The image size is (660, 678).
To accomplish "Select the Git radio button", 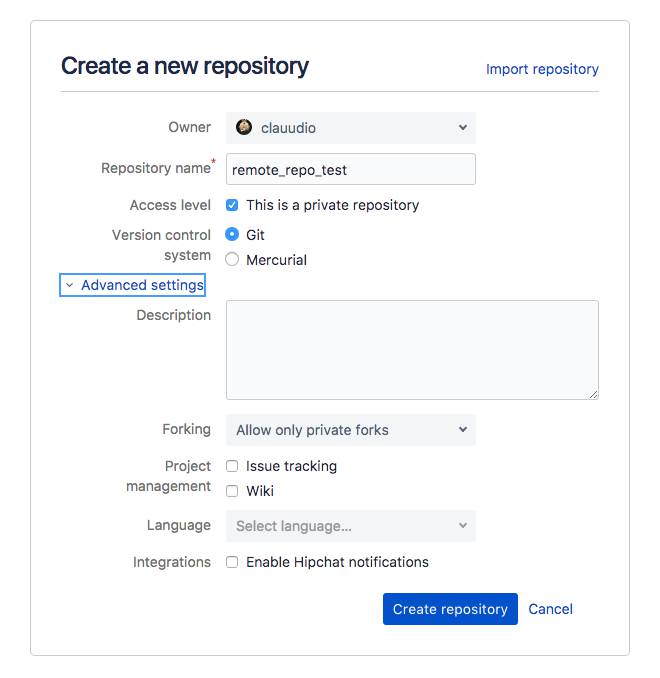I will [232, 235].
